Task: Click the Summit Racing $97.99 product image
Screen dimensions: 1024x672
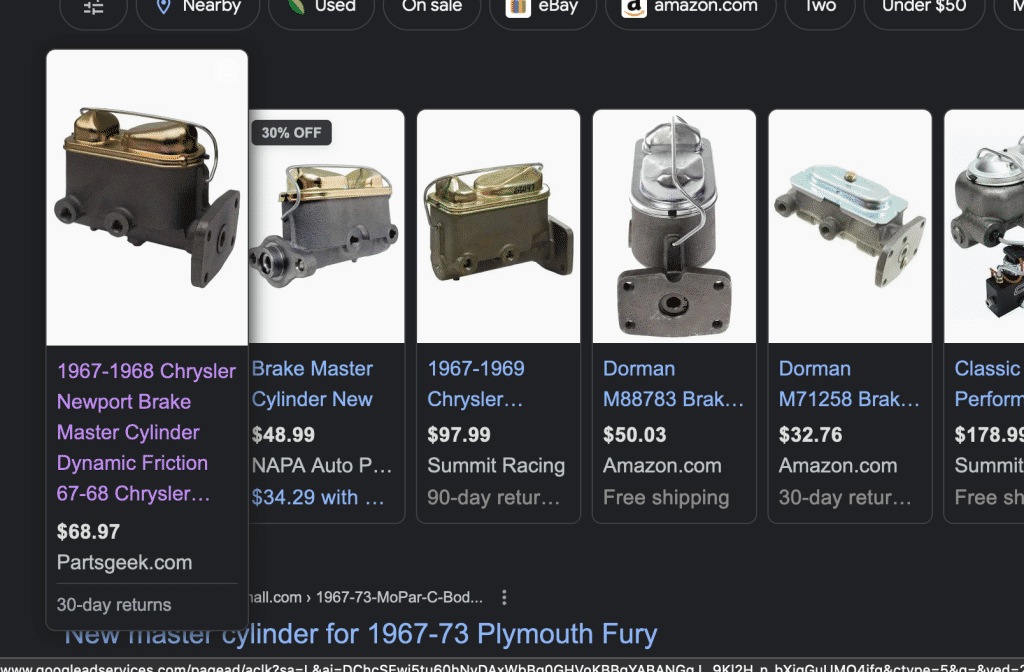Action: coord(498,226)
